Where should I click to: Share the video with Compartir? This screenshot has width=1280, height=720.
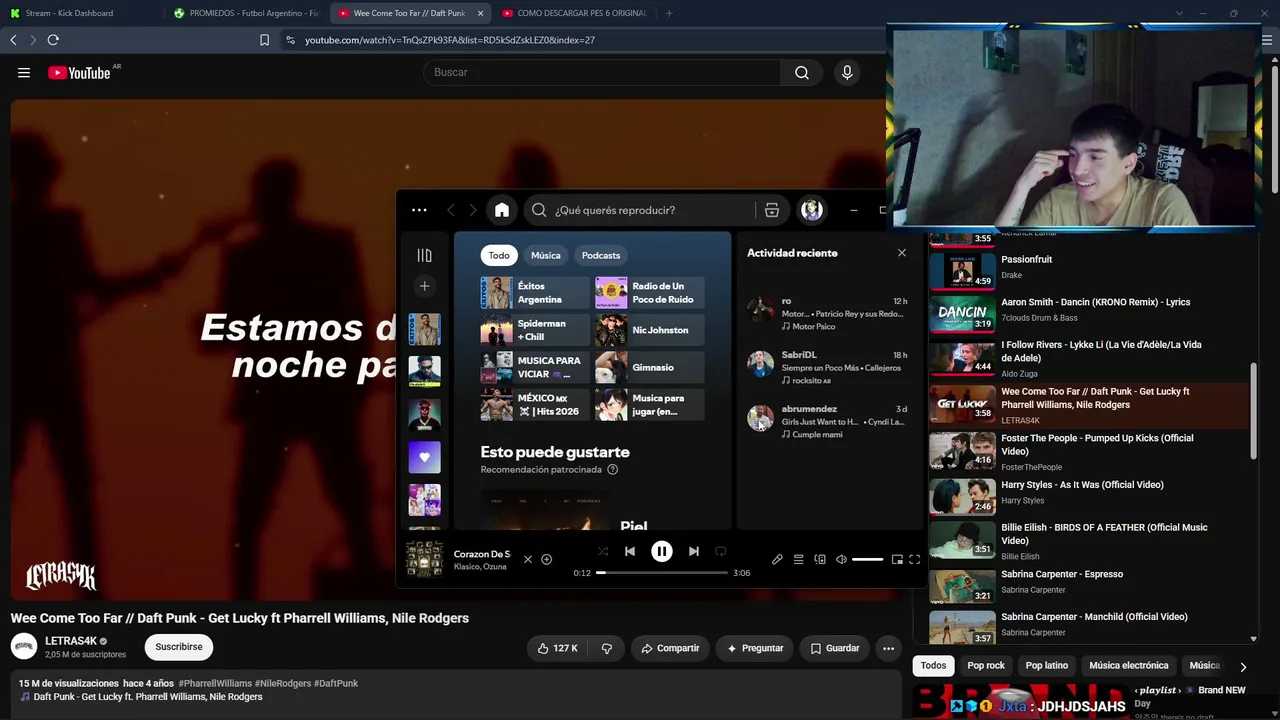pos(670,648)
